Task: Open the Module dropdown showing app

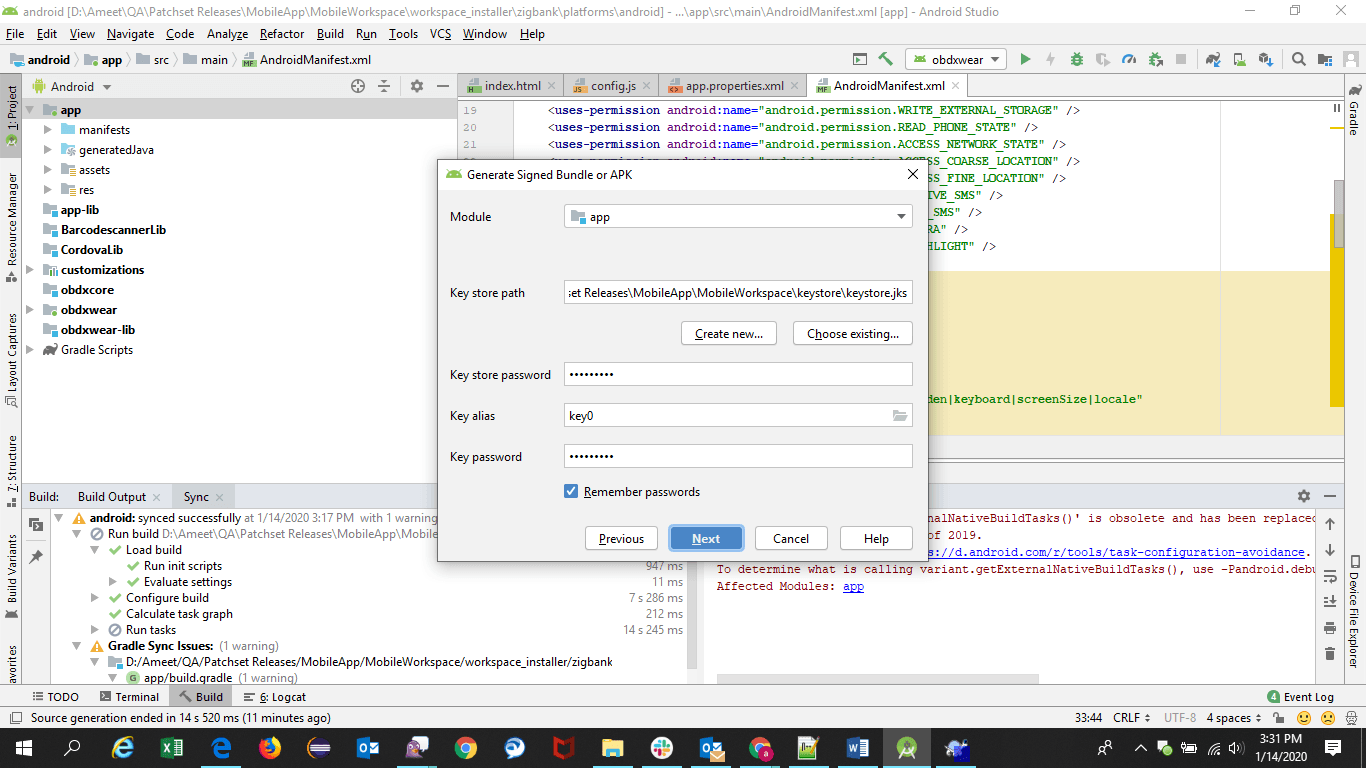Action: 738,217
